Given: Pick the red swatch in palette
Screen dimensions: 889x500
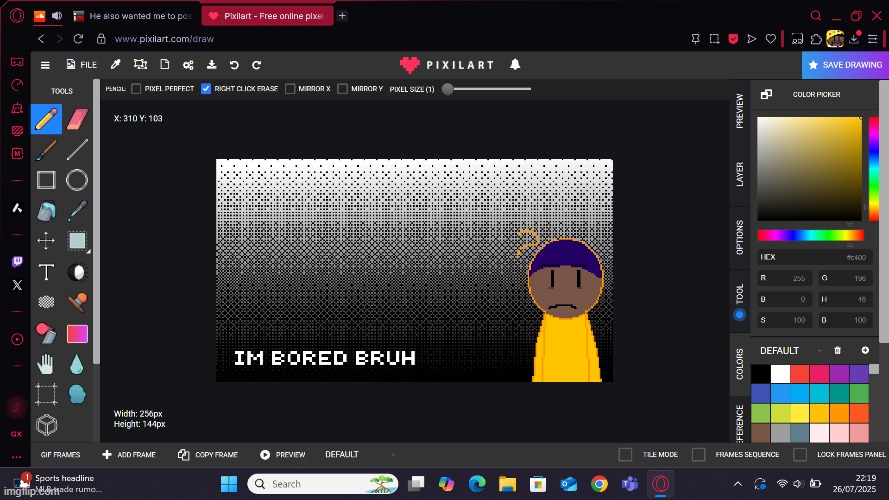Looking at the screenshot, I should (x=801, y=374).
